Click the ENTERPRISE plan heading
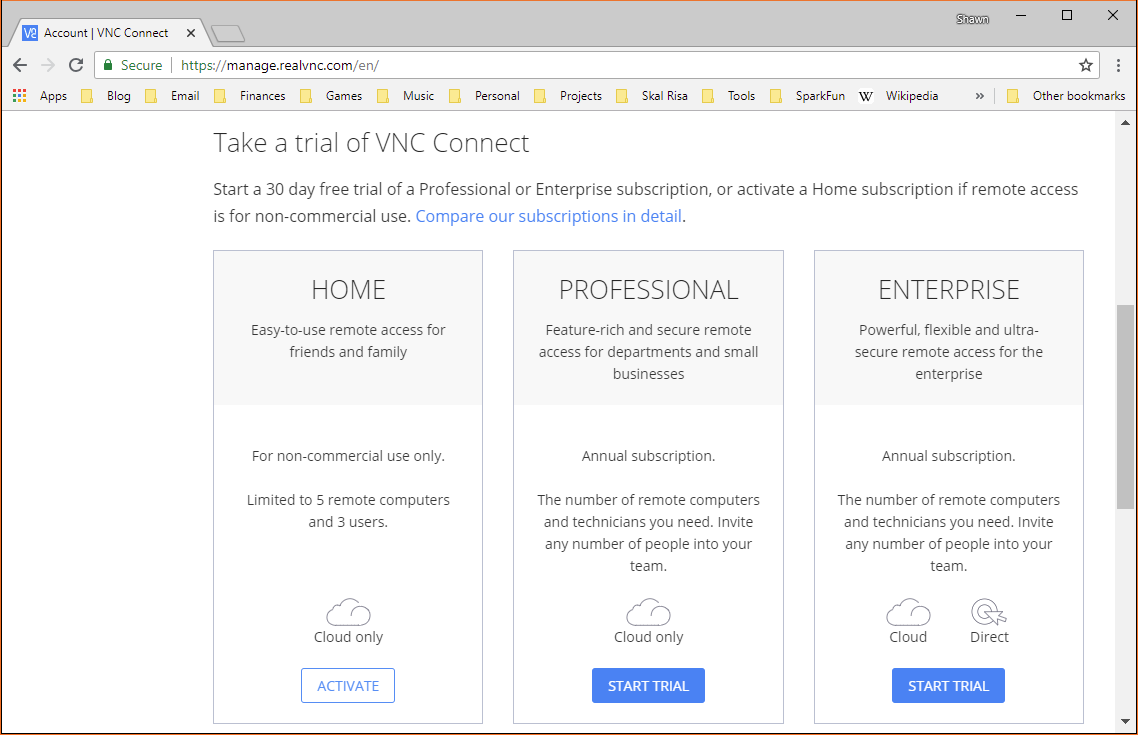Viewport: 1138px width, 735px height. [949, 290]
